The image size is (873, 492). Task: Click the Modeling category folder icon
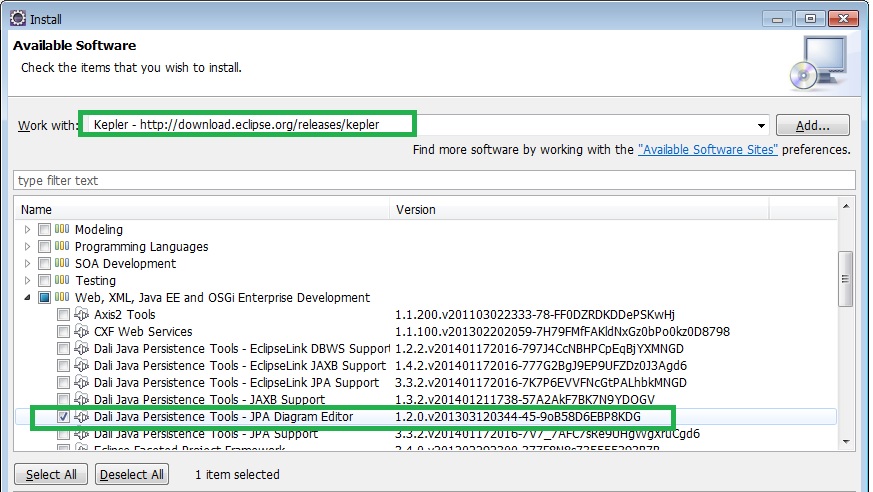[x=62, y=230]
